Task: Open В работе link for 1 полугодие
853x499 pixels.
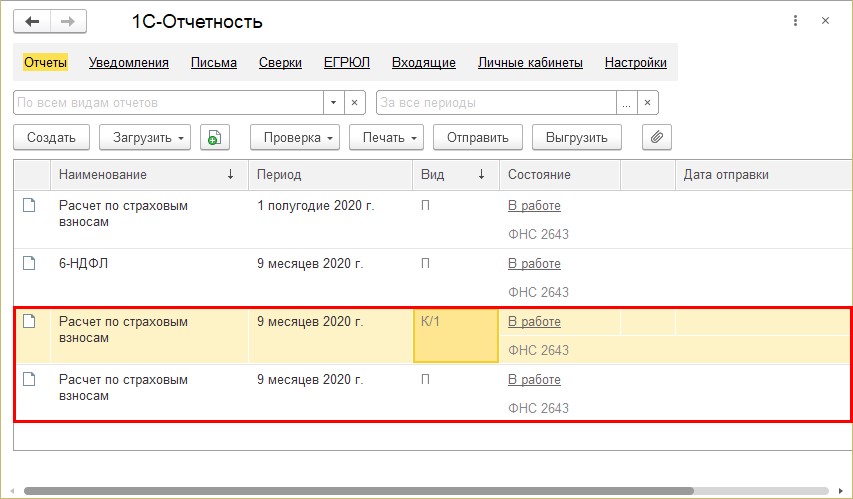Action: [534, 206]
